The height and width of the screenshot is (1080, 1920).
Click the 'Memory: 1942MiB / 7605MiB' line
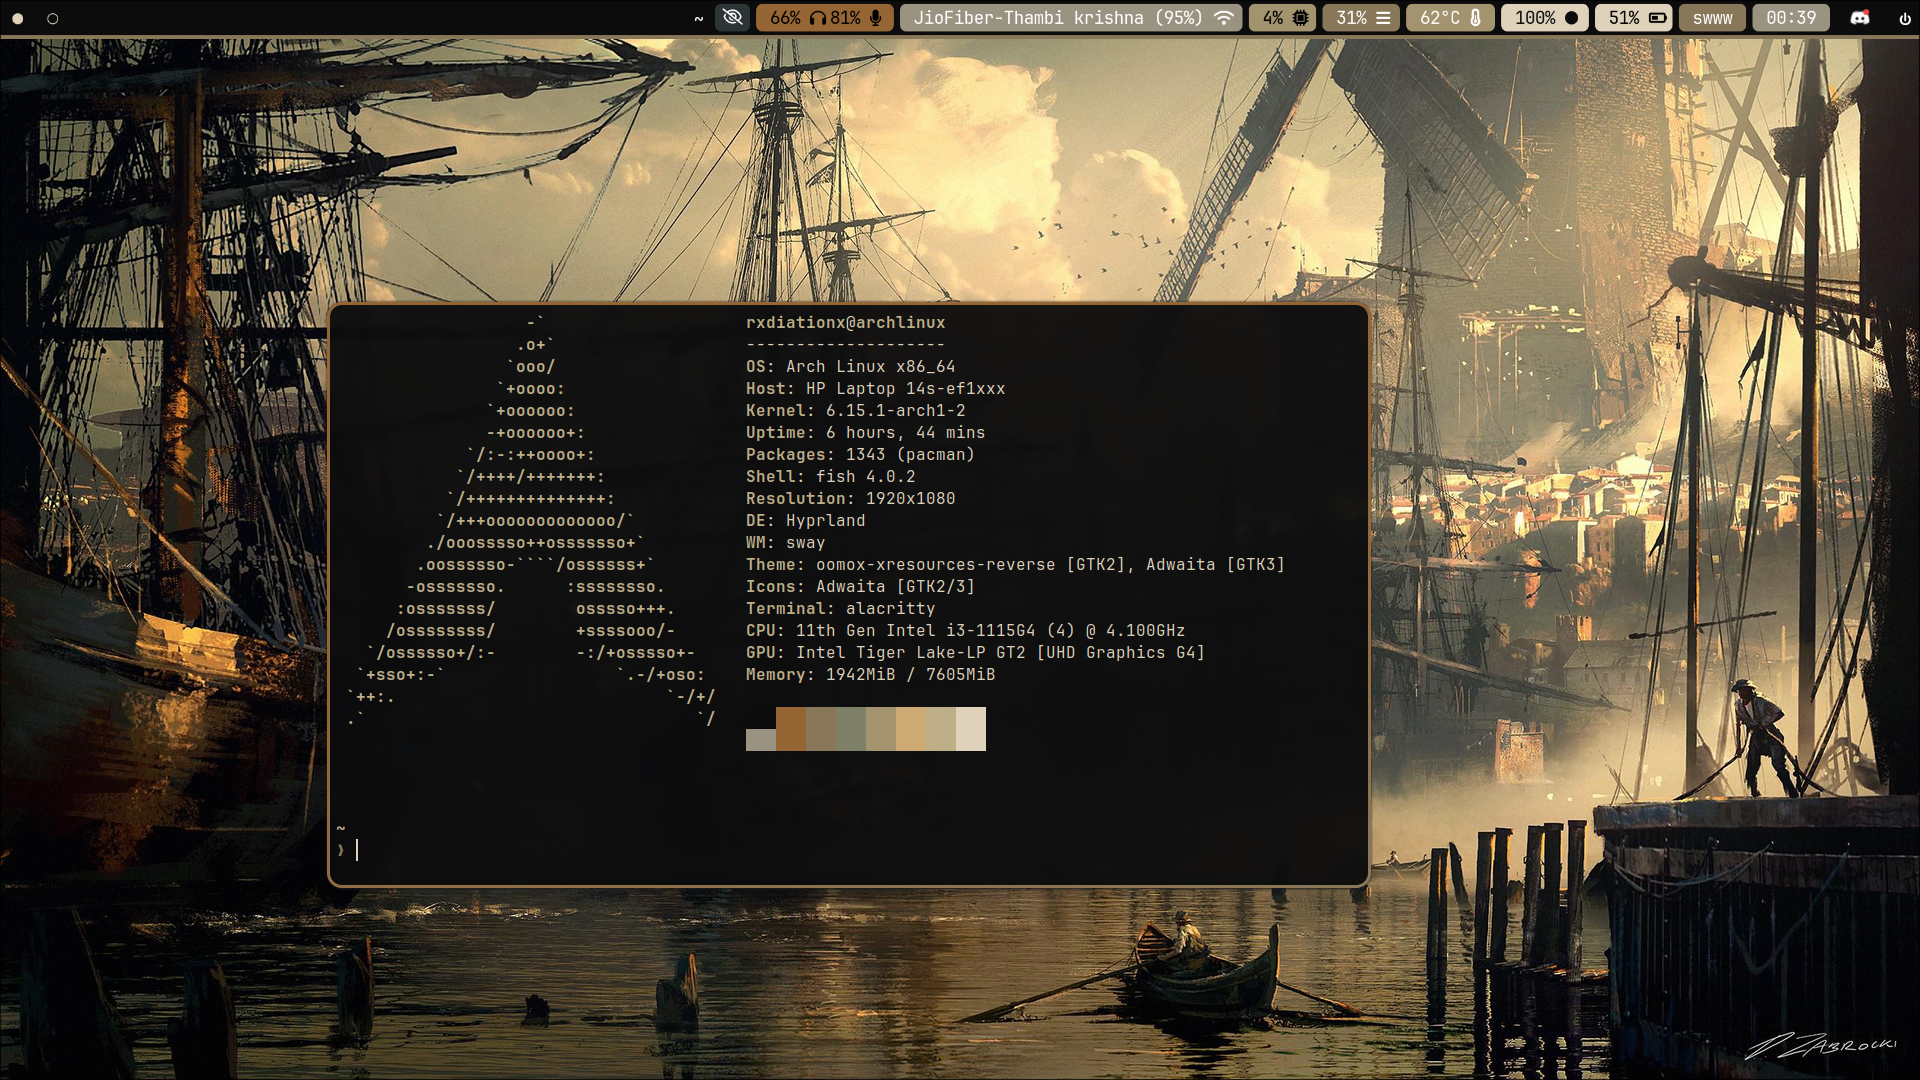pyautogui.click(x=870, y=674)
